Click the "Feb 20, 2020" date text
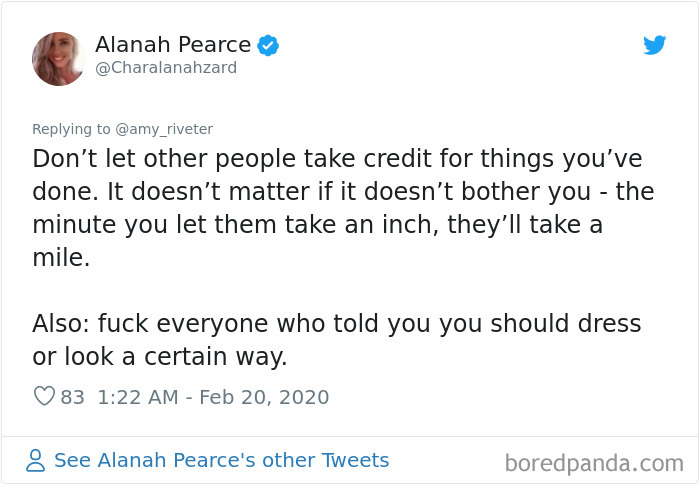700x485 pixels. (265, 397)
